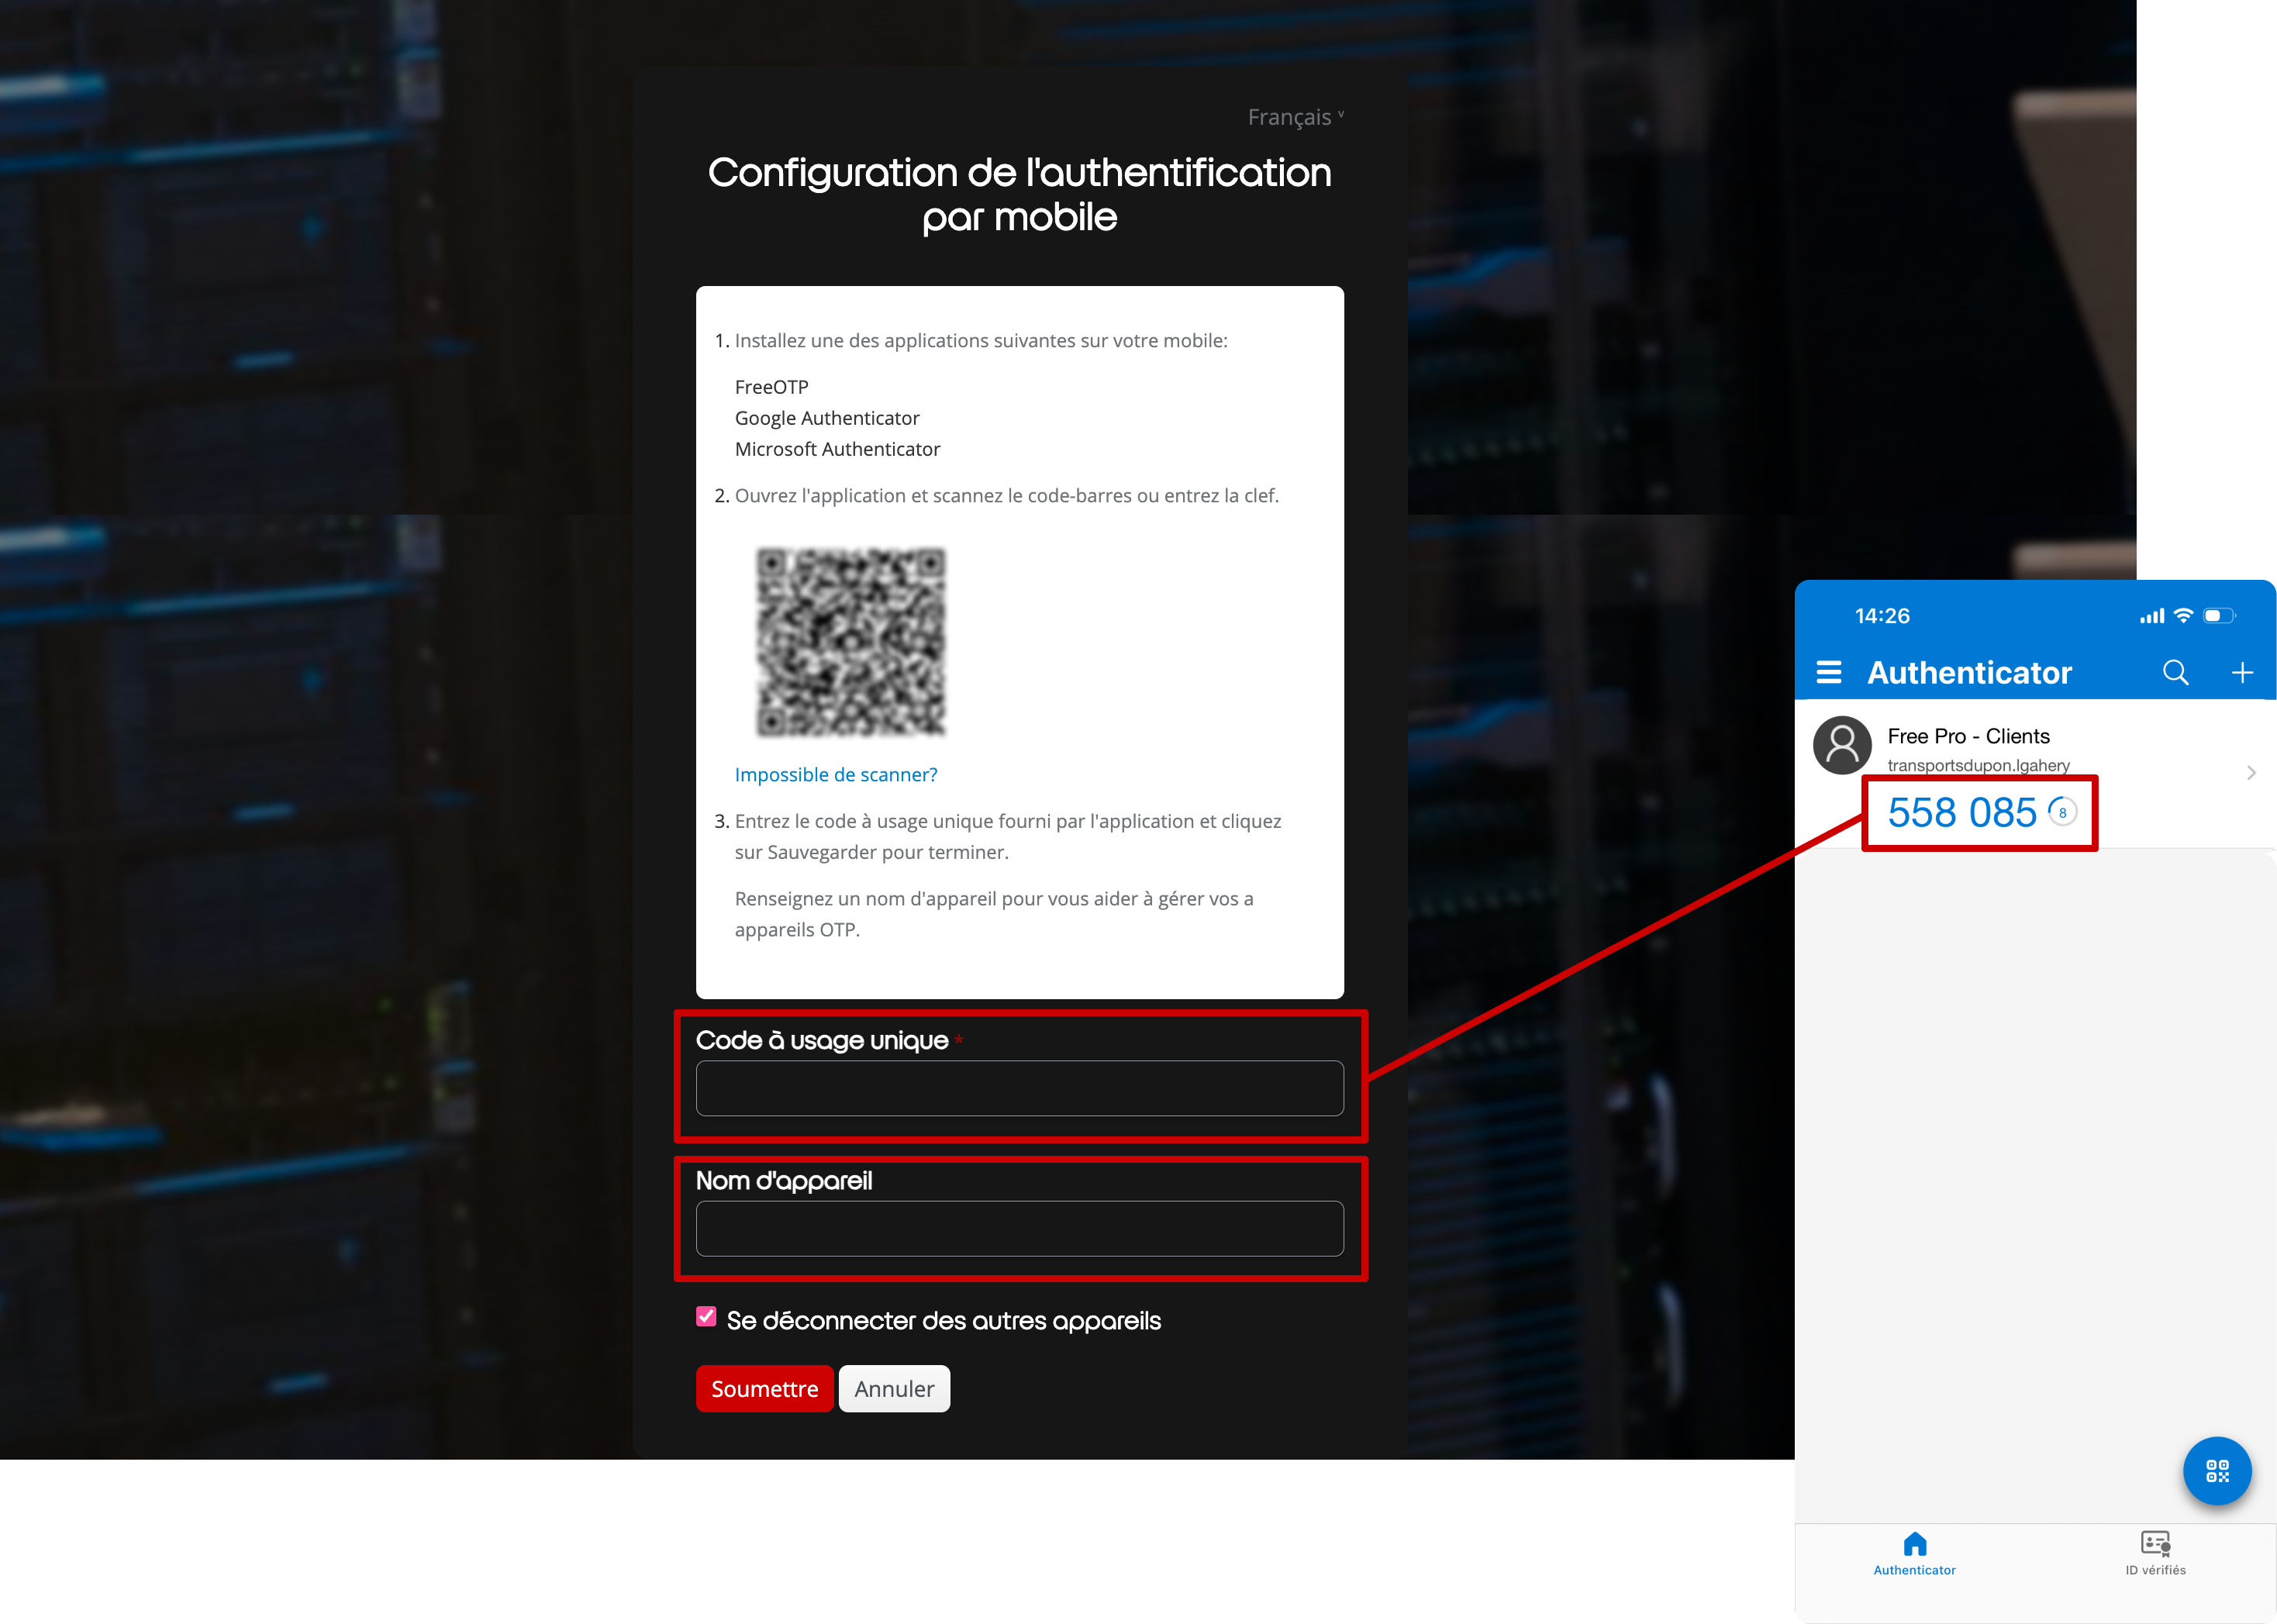This screenshot has height=1624, width=2277.
Task: Tap the code countdown timer circle
Action: (2062, 812)
